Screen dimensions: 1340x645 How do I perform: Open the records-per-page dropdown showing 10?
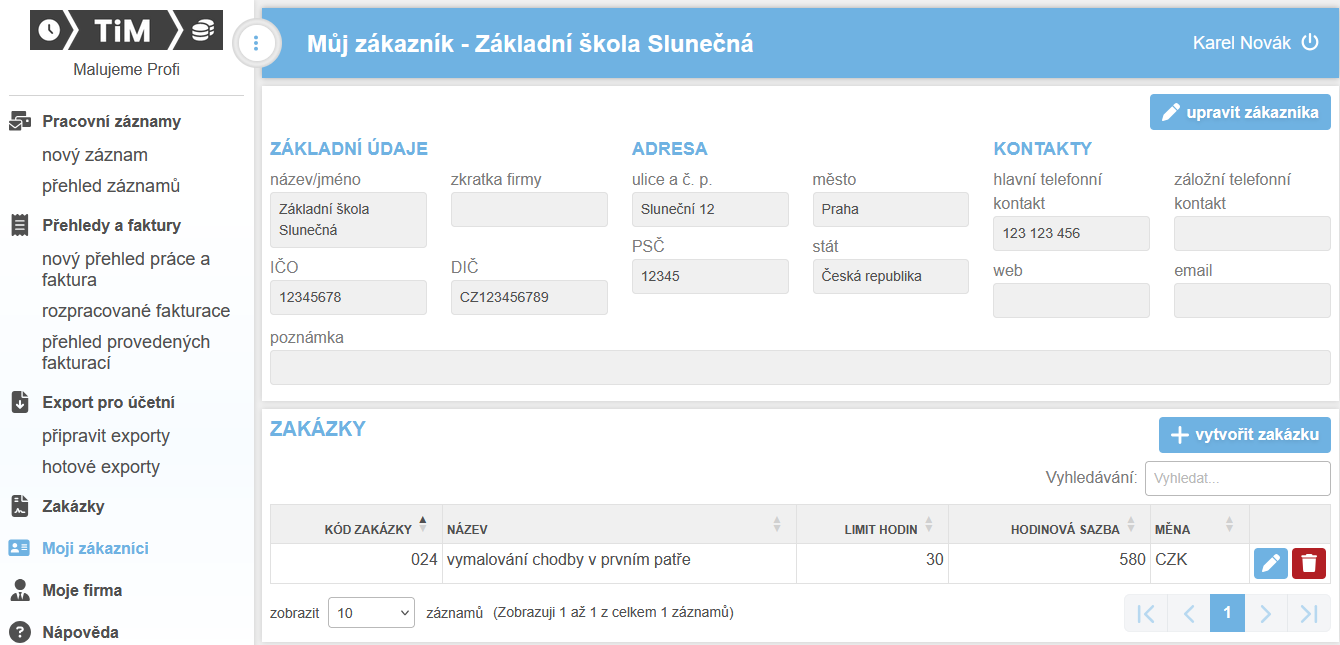[x=371, y=613]
